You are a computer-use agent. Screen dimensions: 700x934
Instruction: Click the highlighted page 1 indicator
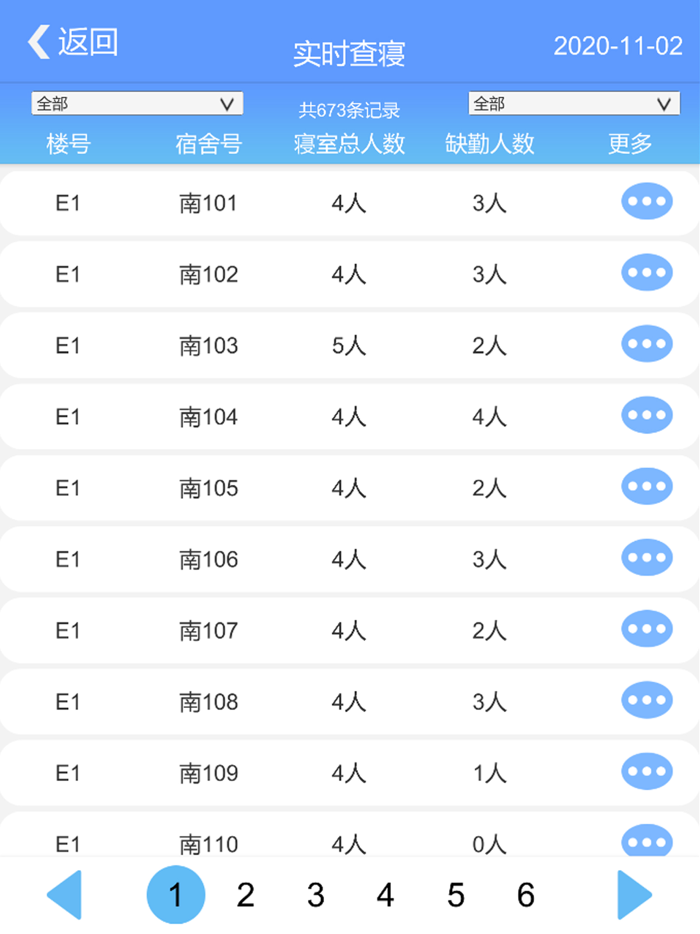pos(176,895)
